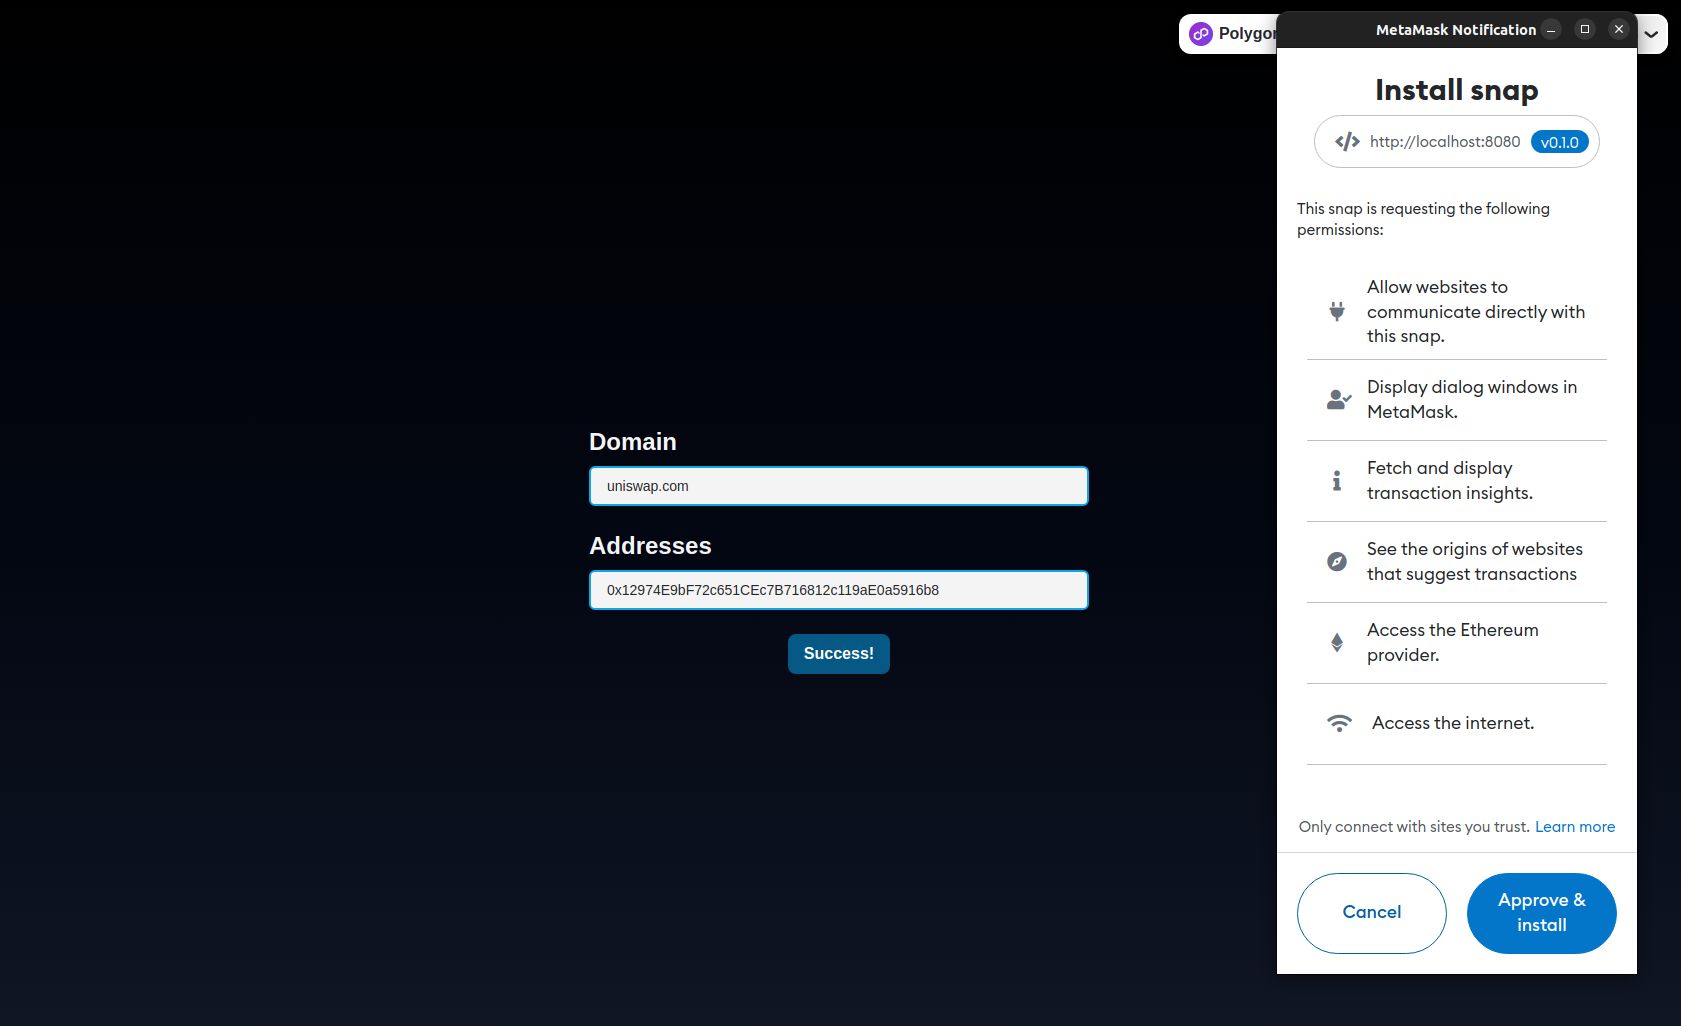Click 'Only connect with sites you trust.' text
The image size is (1681, 1026).
1414,826
